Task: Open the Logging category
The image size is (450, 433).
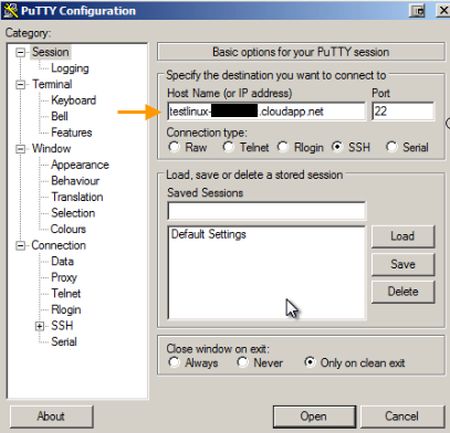Action: pyautogui.click(x=70, y=68)
